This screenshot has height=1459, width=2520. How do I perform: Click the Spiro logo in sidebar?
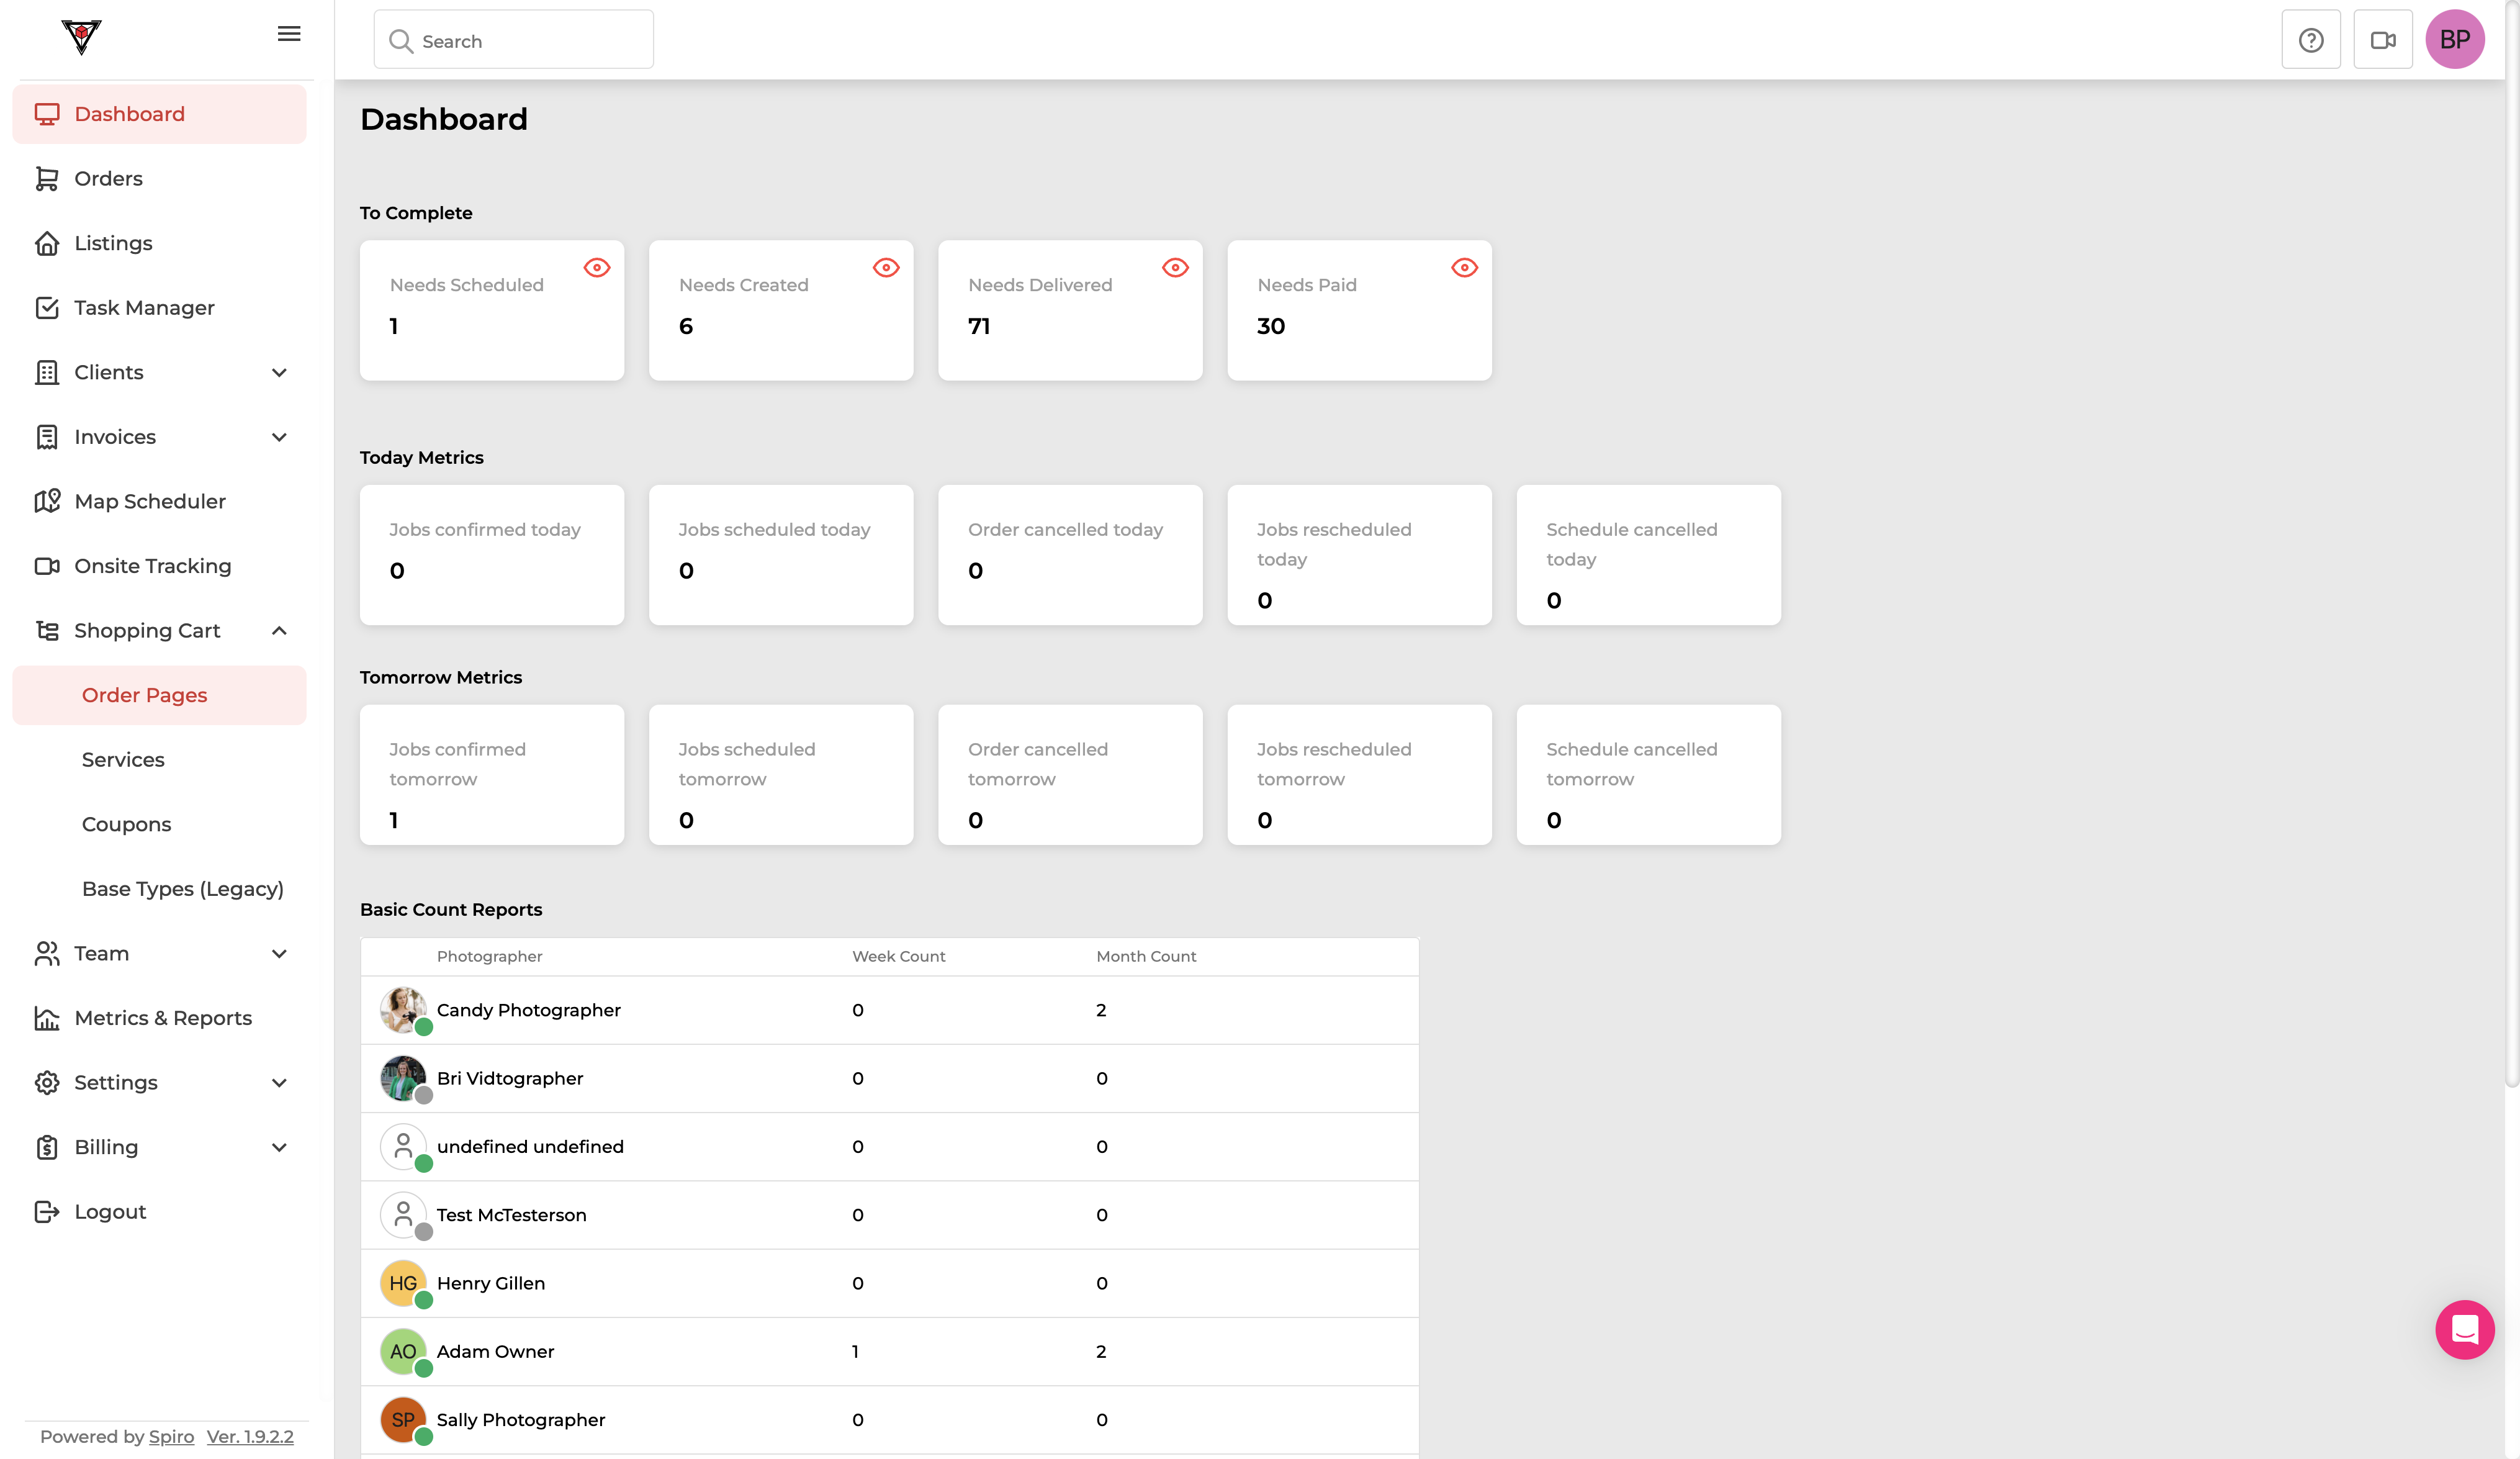tap(81, 37)
